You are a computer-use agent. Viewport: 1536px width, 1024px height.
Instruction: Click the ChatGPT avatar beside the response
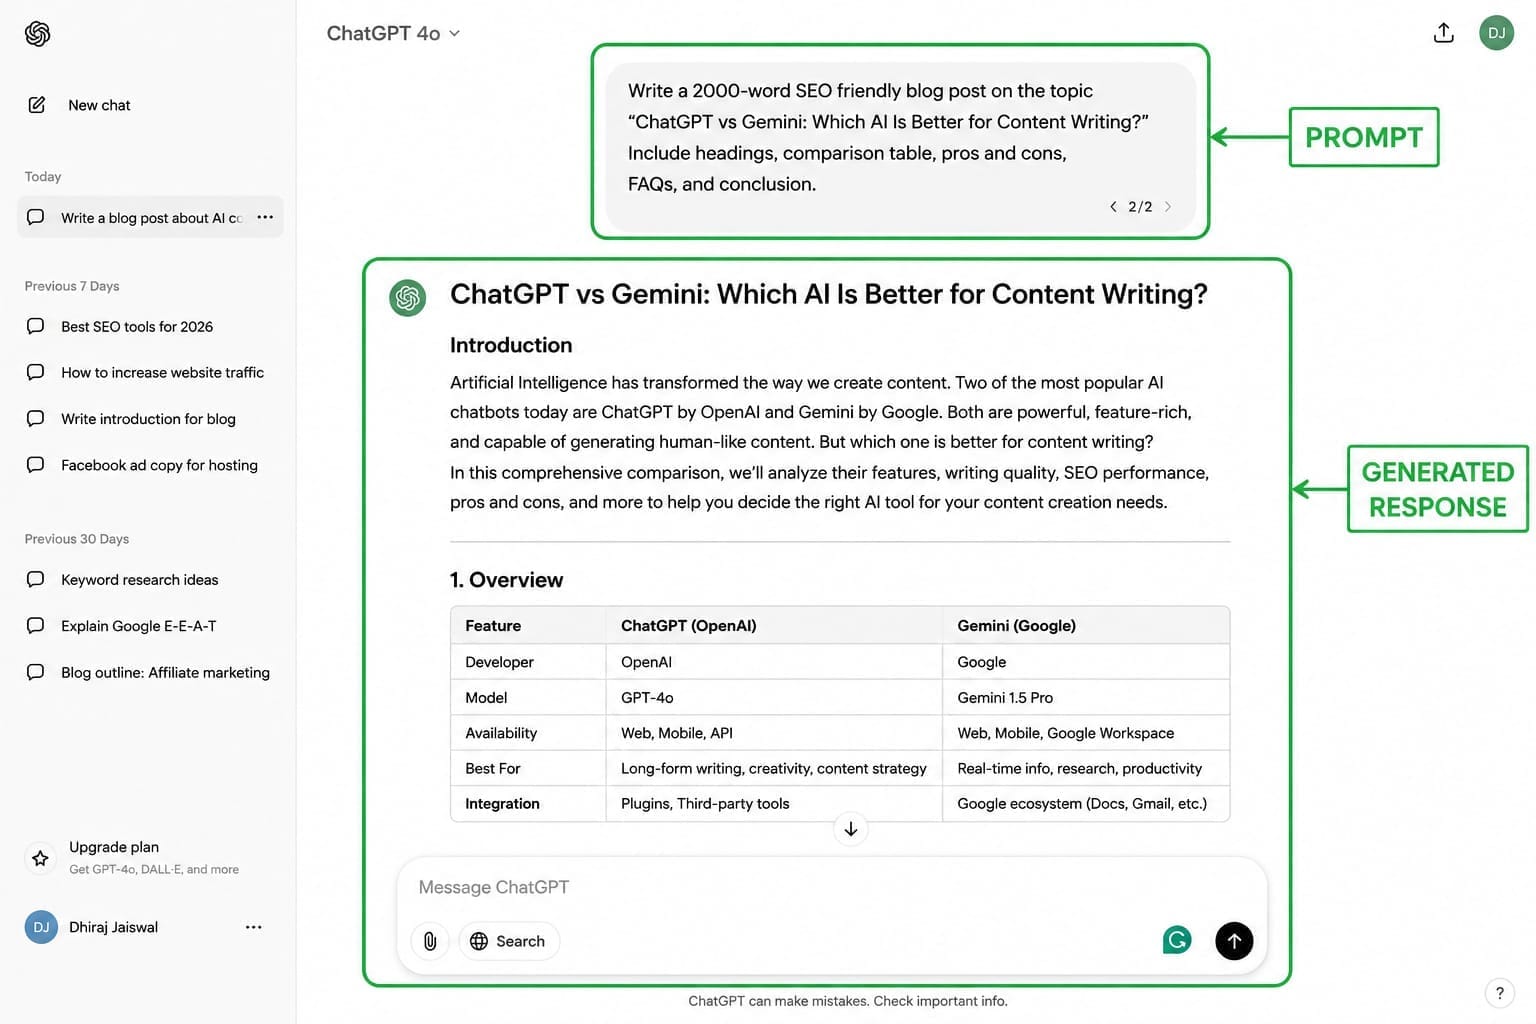408,298
